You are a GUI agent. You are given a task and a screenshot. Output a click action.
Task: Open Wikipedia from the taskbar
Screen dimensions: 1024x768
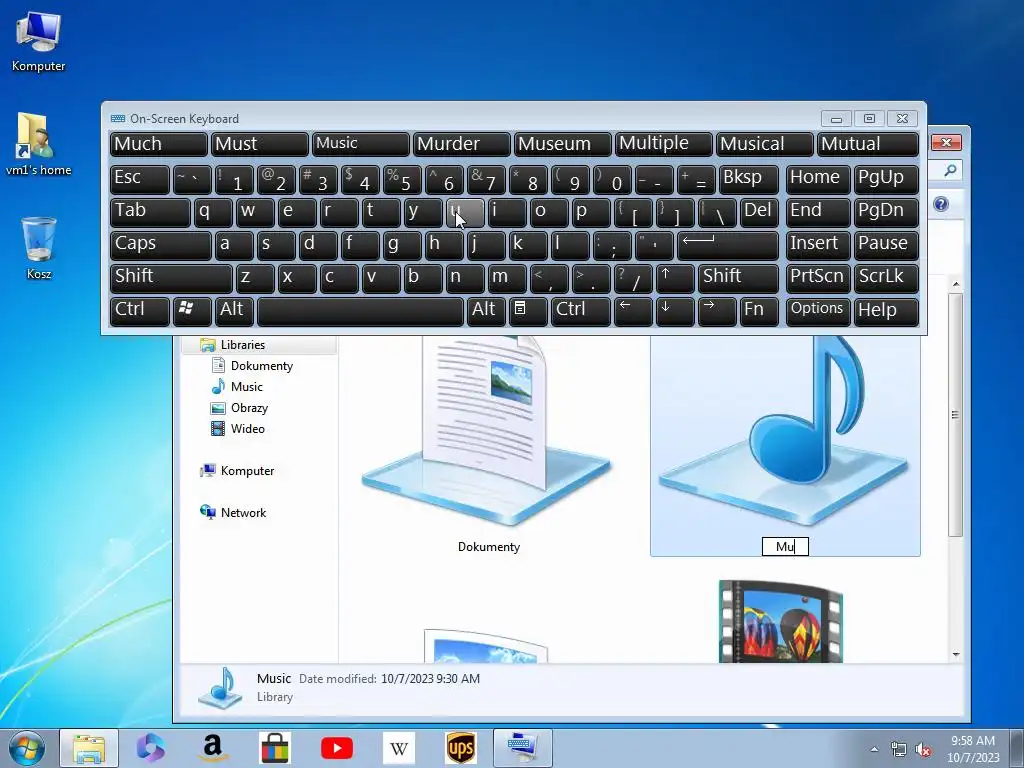[x=399, y=748]
